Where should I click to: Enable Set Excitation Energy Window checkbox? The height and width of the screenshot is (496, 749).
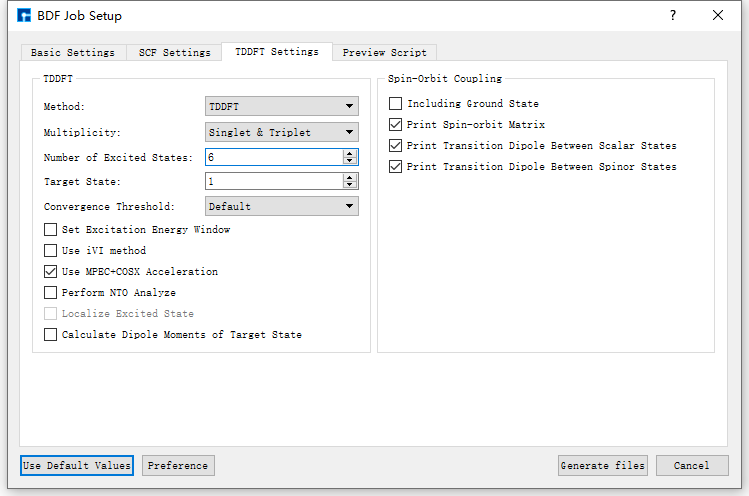[x=51, y=230]
